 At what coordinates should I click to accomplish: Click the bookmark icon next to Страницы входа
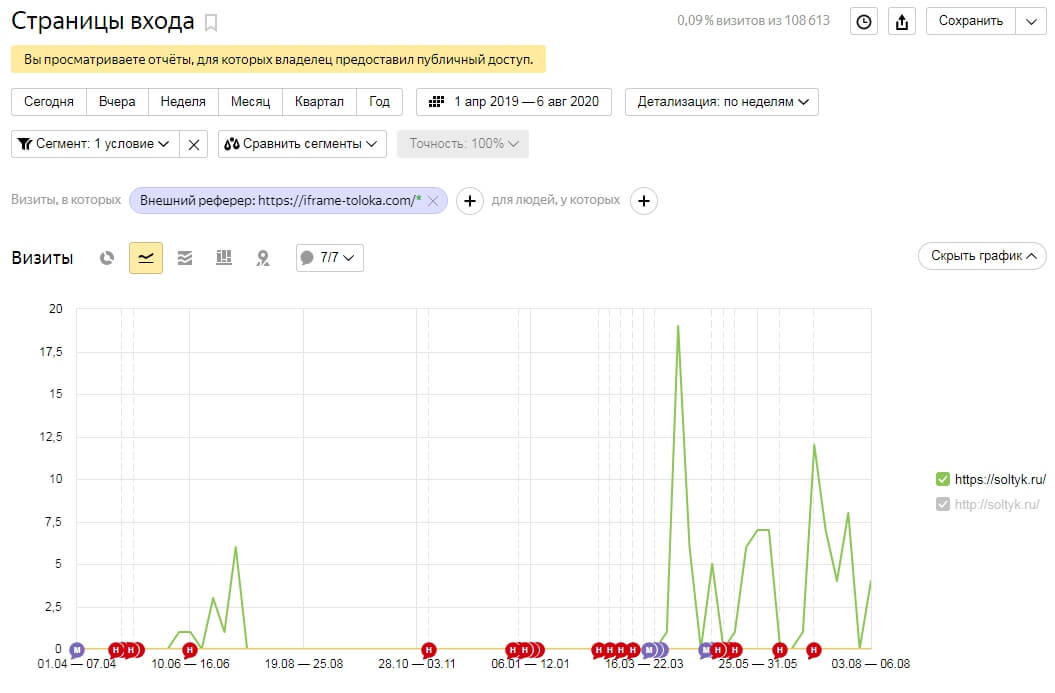tap(211, 23)
